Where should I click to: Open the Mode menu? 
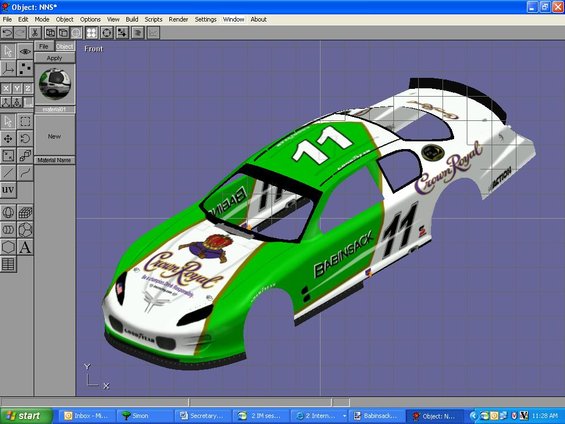tap(42, 19)
